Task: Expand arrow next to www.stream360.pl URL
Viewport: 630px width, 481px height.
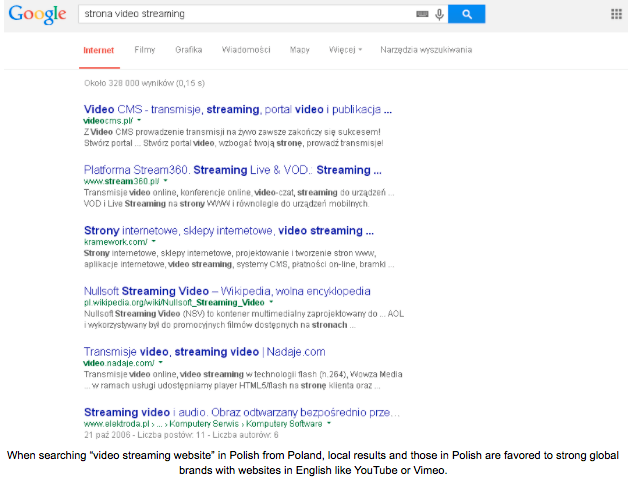Action: 165,181
